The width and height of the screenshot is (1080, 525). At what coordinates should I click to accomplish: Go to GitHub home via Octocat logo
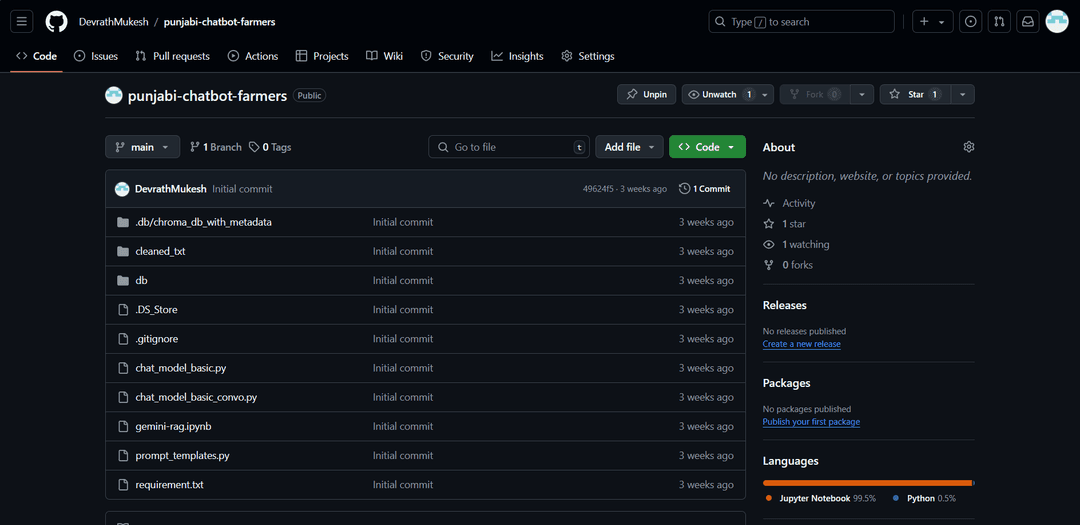(x=56, y=22)
